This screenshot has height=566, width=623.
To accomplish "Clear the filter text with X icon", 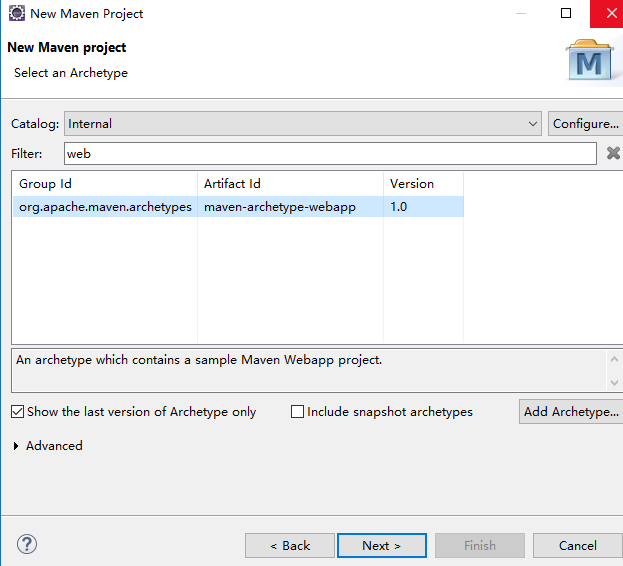I will [613, 153].
